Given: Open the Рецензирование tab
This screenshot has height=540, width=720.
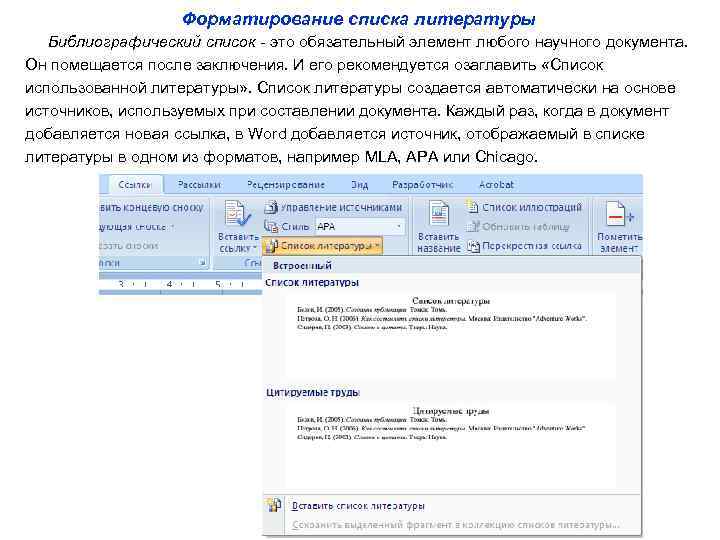Looking at the screenshot, I should point(286,185).
